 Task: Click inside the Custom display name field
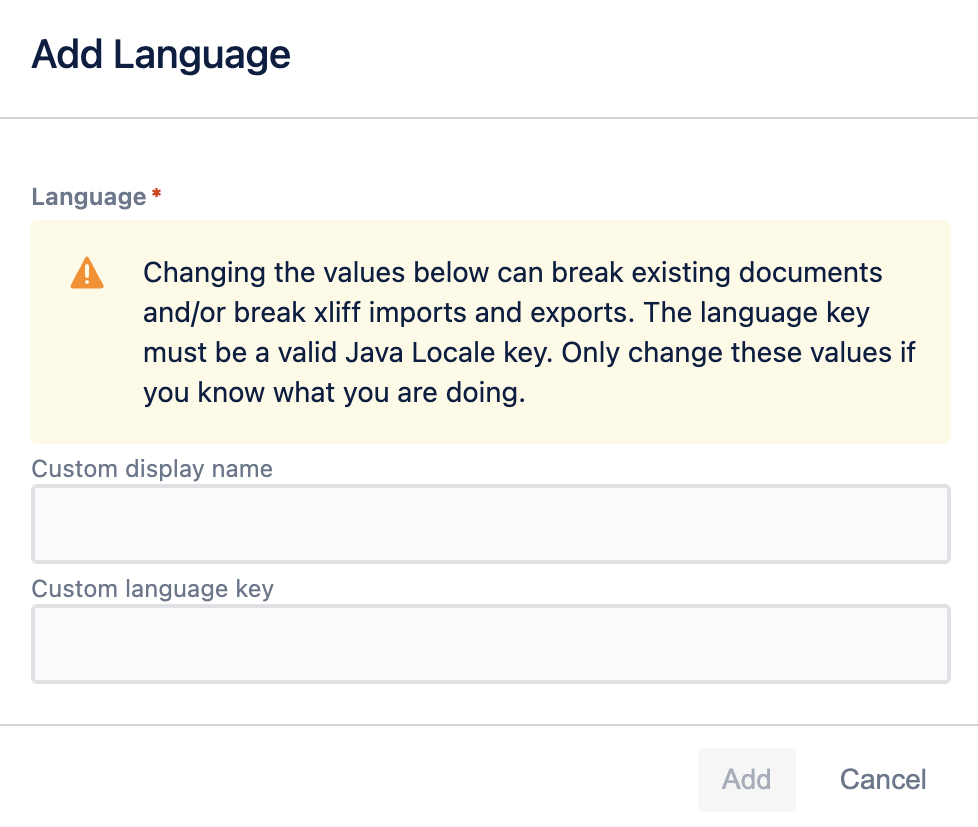490,523
